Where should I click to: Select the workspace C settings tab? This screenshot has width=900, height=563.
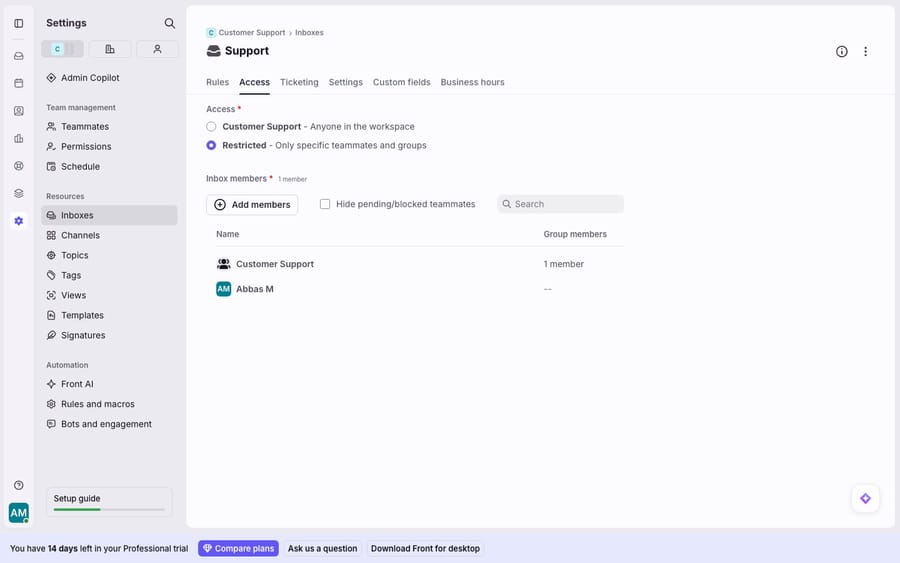coord(62,49)
